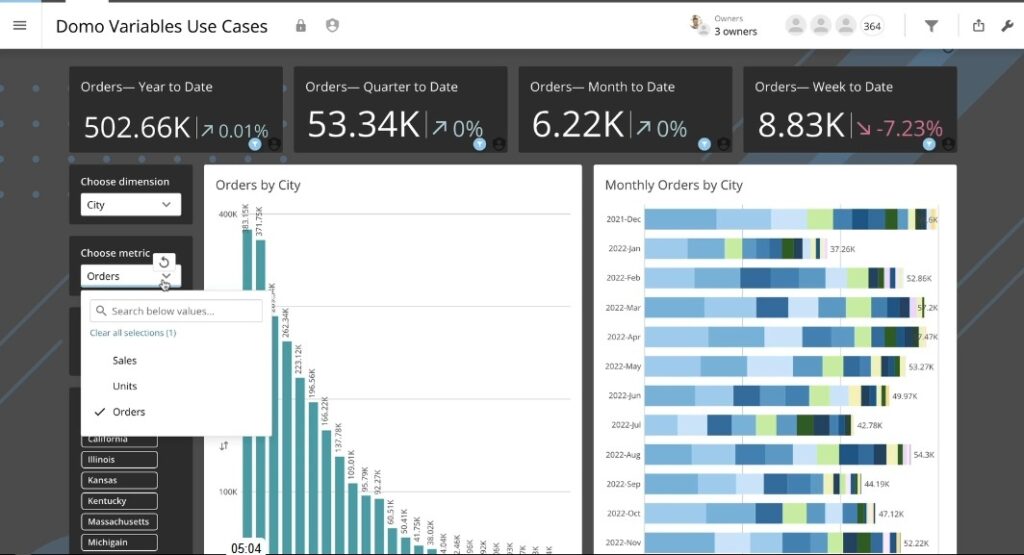Viewport: 1024px width, 555px height.
Task: Open the hamburger navigation menu
Action: 20,26
